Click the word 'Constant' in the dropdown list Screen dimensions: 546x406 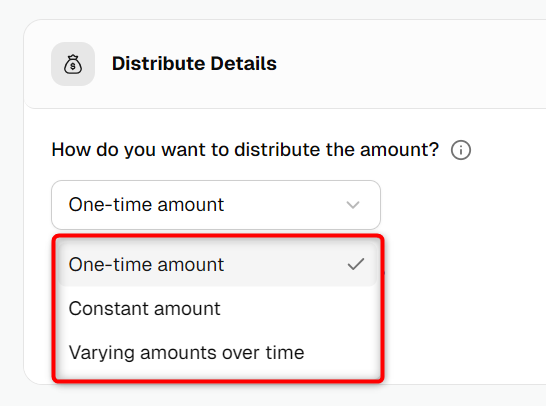pyautogui.click(x=109, y=309)
